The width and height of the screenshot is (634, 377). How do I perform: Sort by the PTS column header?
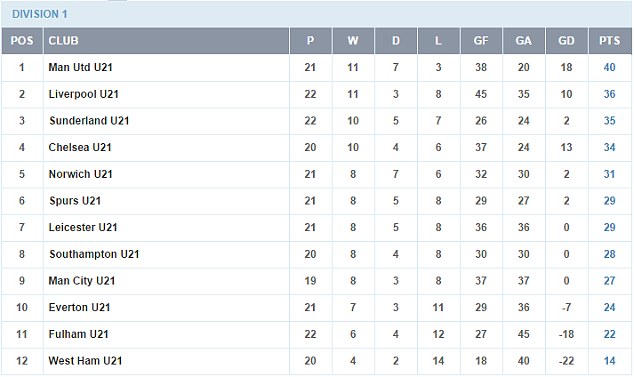[610, 41]
